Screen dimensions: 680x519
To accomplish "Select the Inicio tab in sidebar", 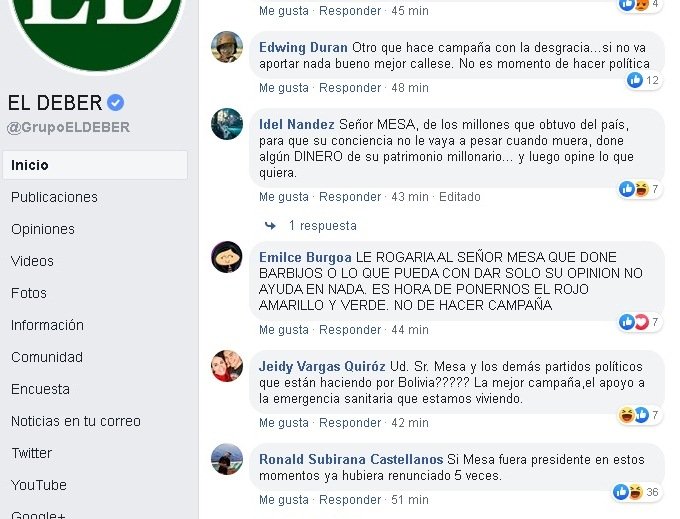I will click(x=95, y=165).
